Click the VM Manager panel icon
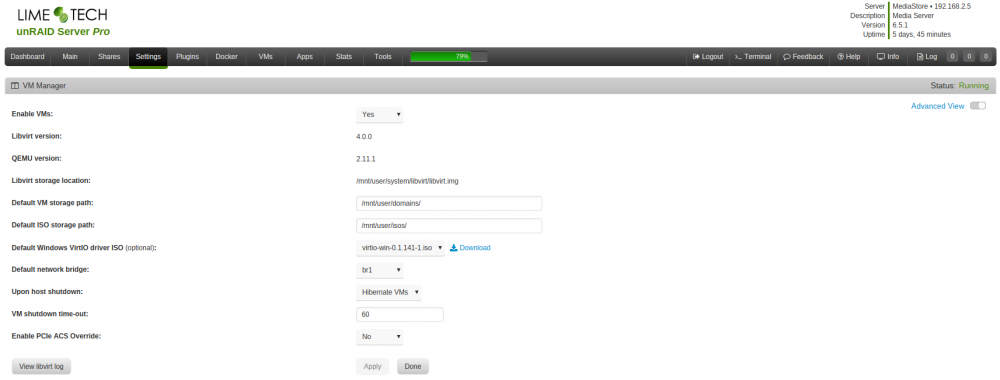Viewport: 1000px width, 380px height. (x=15, y=85)
